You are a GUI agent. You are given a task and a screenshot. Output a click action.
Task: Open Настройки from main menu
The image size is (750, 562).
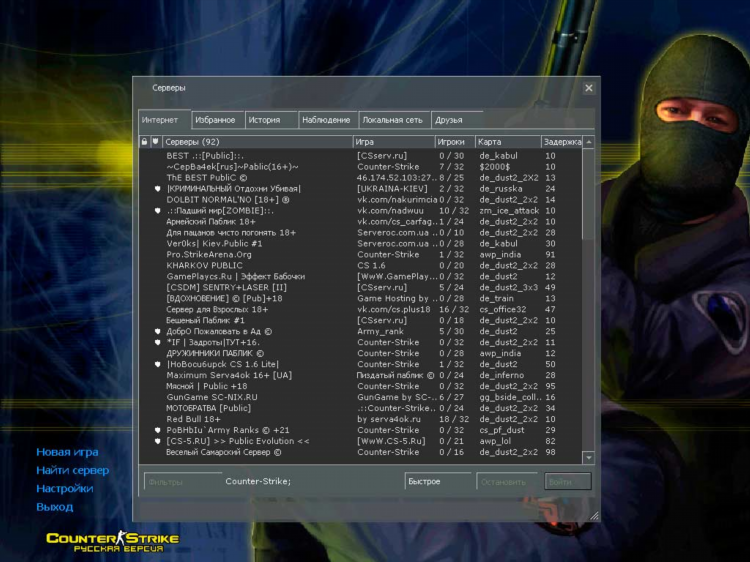pyautogui.click(x=65, y=488)
